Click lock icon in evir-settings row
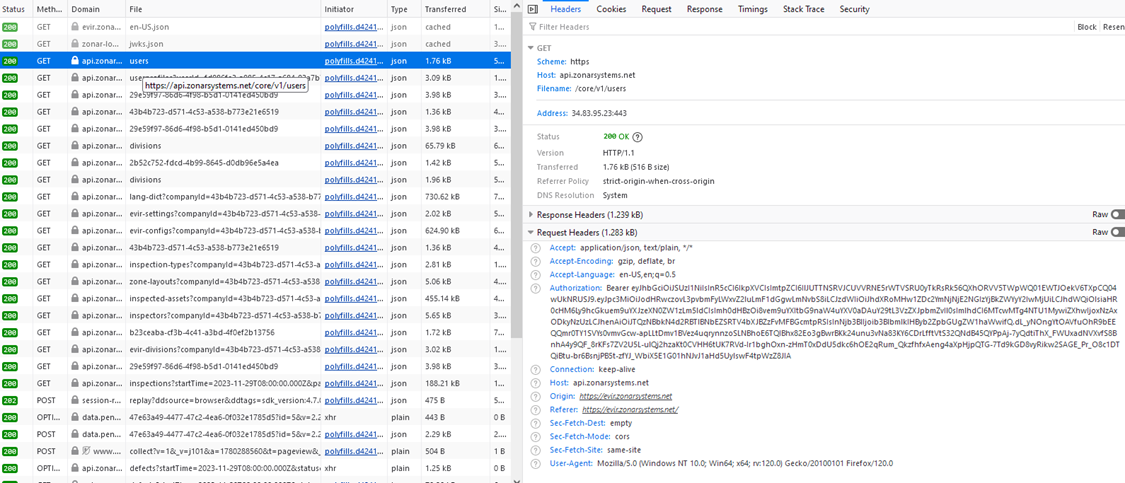This screenshot has height=483, width=1125. [x=75, y=214]
